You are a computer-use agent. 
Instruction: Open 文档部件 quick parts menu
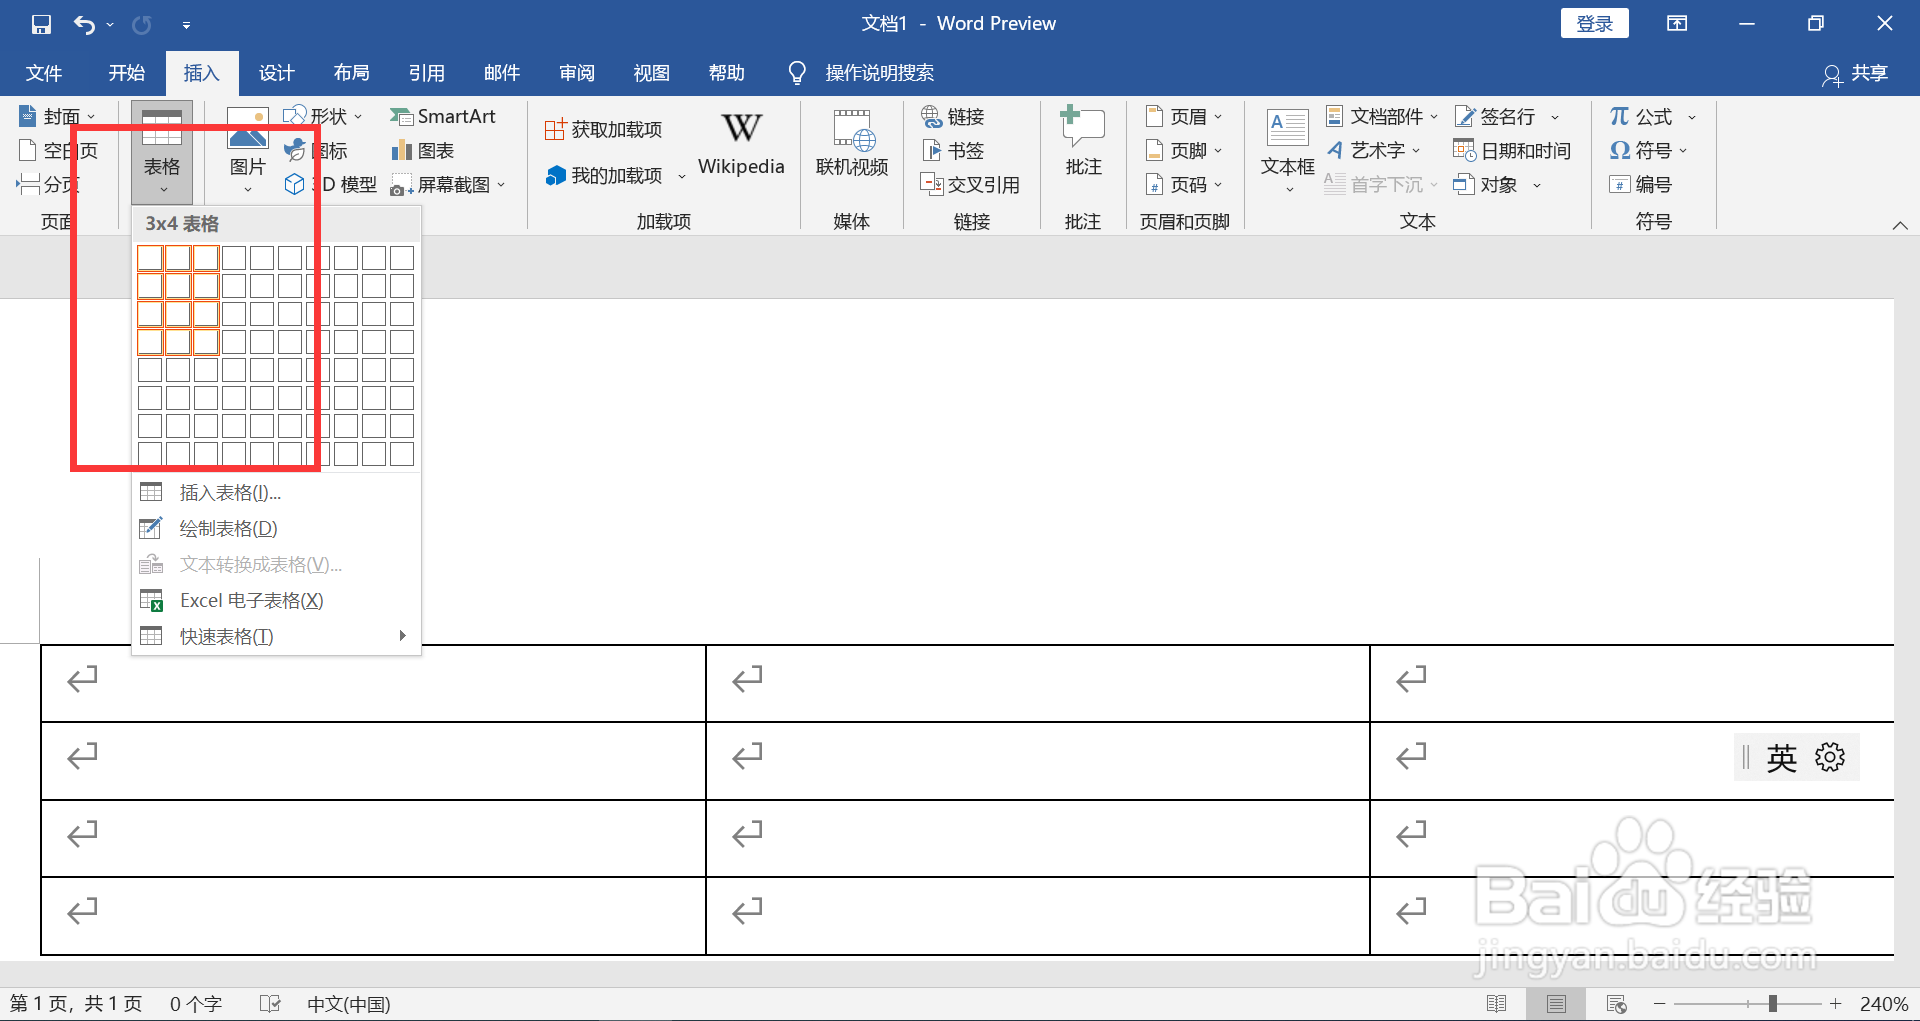click(1382, 117)
